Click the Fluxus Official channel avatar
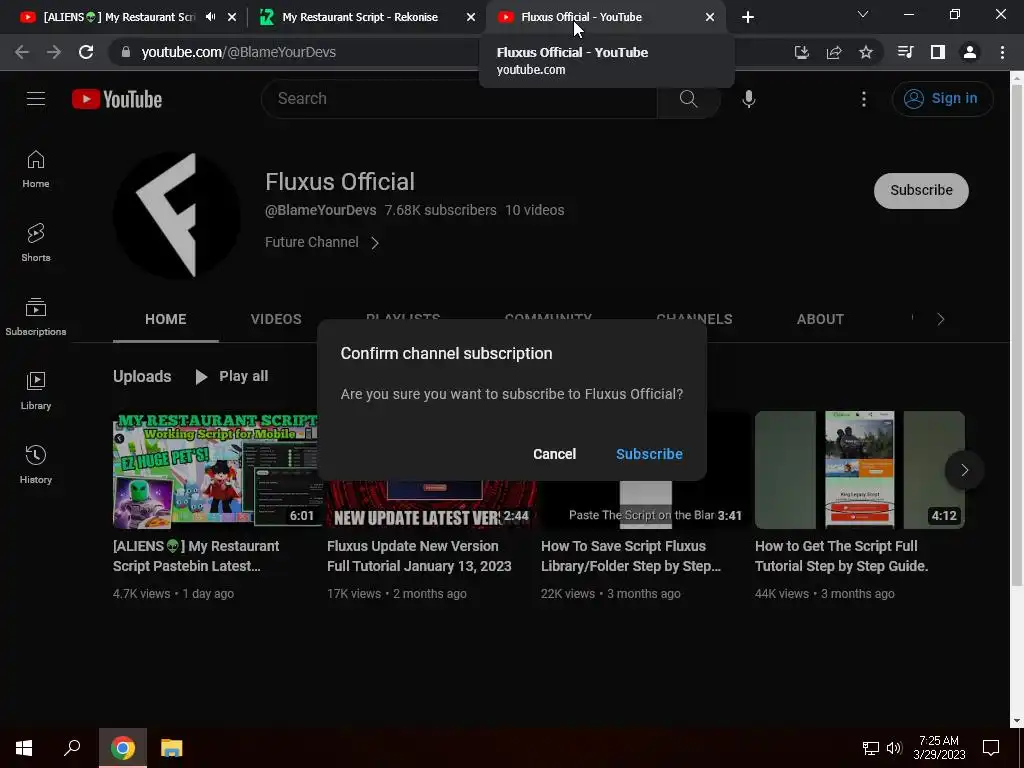1024x768 pixels. (176, 216)
